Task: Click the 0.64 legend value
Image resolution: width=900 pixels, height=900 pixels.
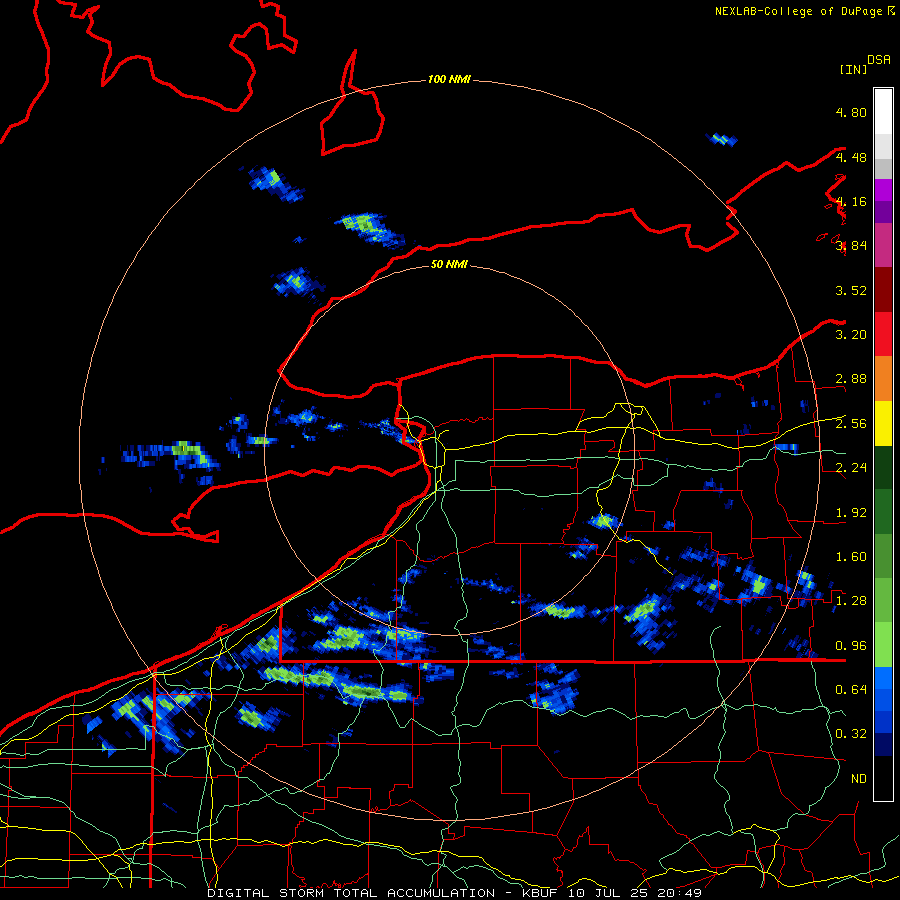Action: (851, 690)
